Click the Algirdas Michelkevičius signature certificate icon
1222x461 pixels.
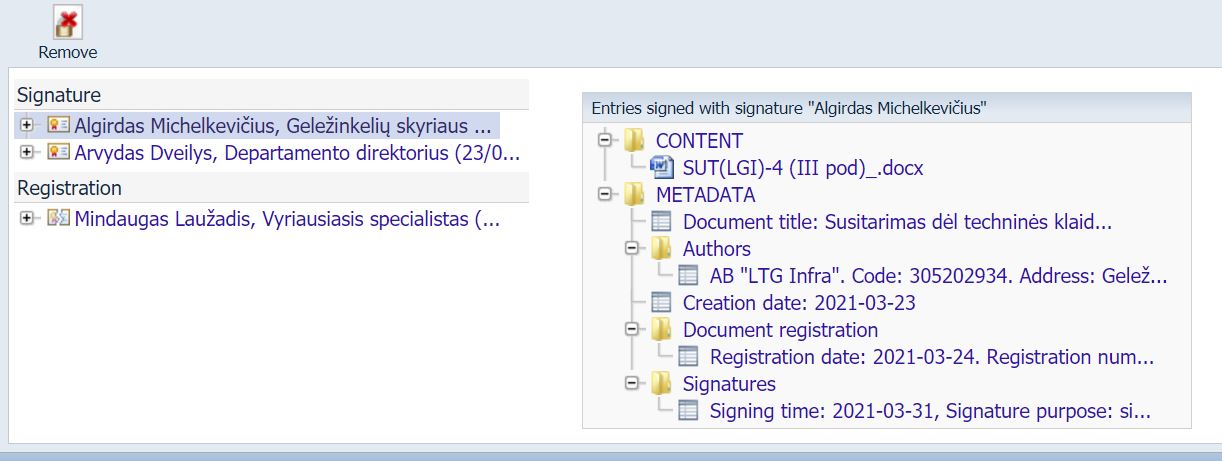click(59, 126)
